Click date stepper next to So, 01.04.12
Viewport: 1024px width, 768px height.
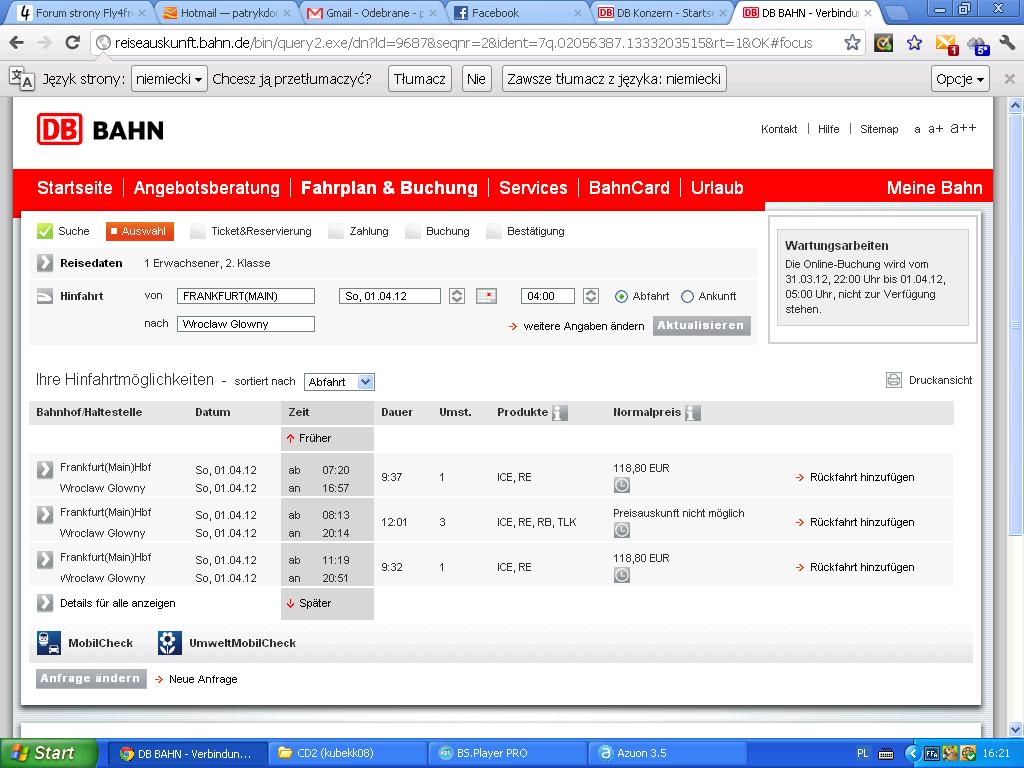(457, 296)
